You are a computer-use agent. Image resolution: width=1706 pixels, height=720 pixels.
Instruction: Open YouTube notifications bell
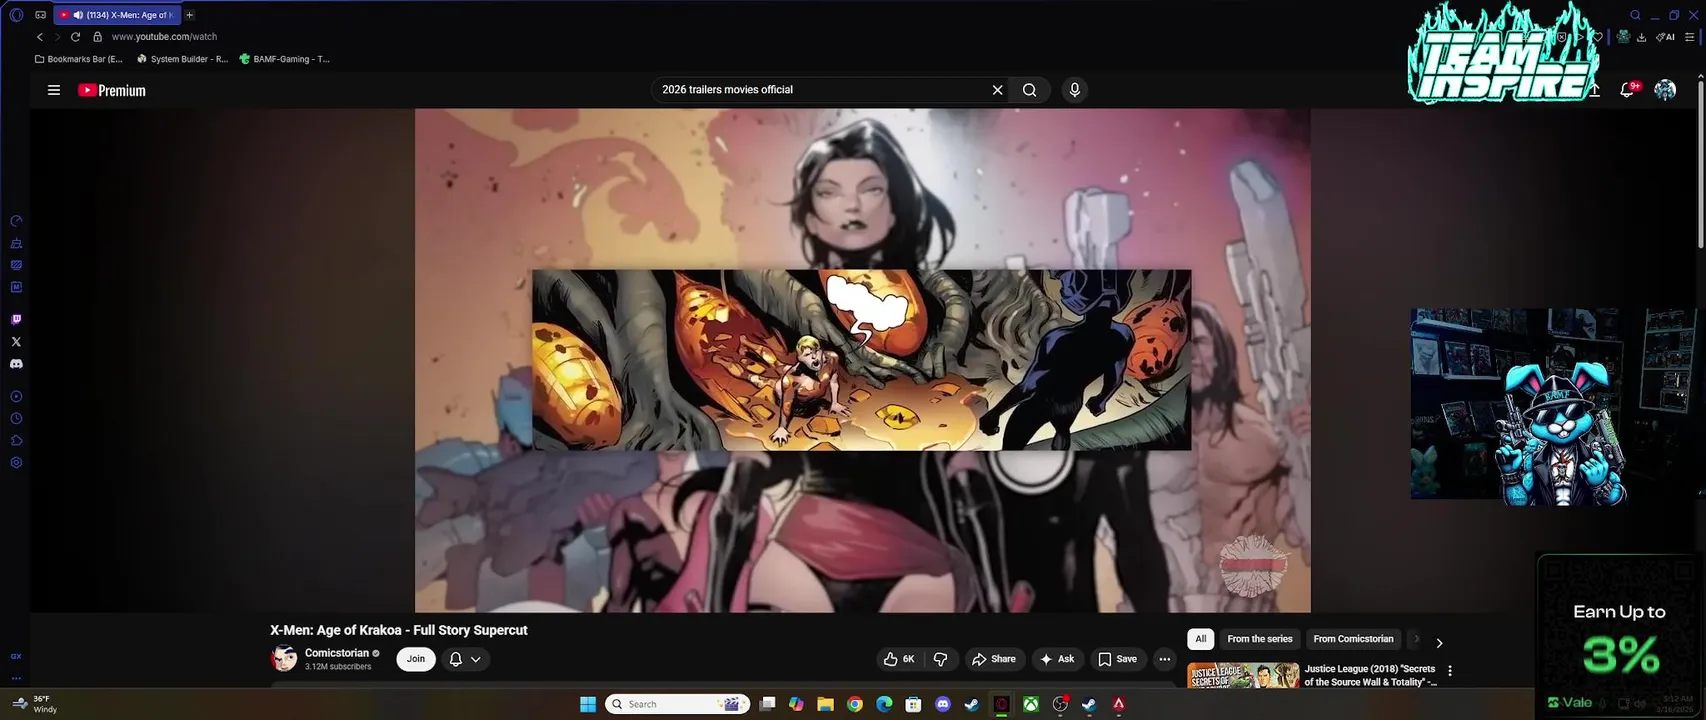[1627, 90]
